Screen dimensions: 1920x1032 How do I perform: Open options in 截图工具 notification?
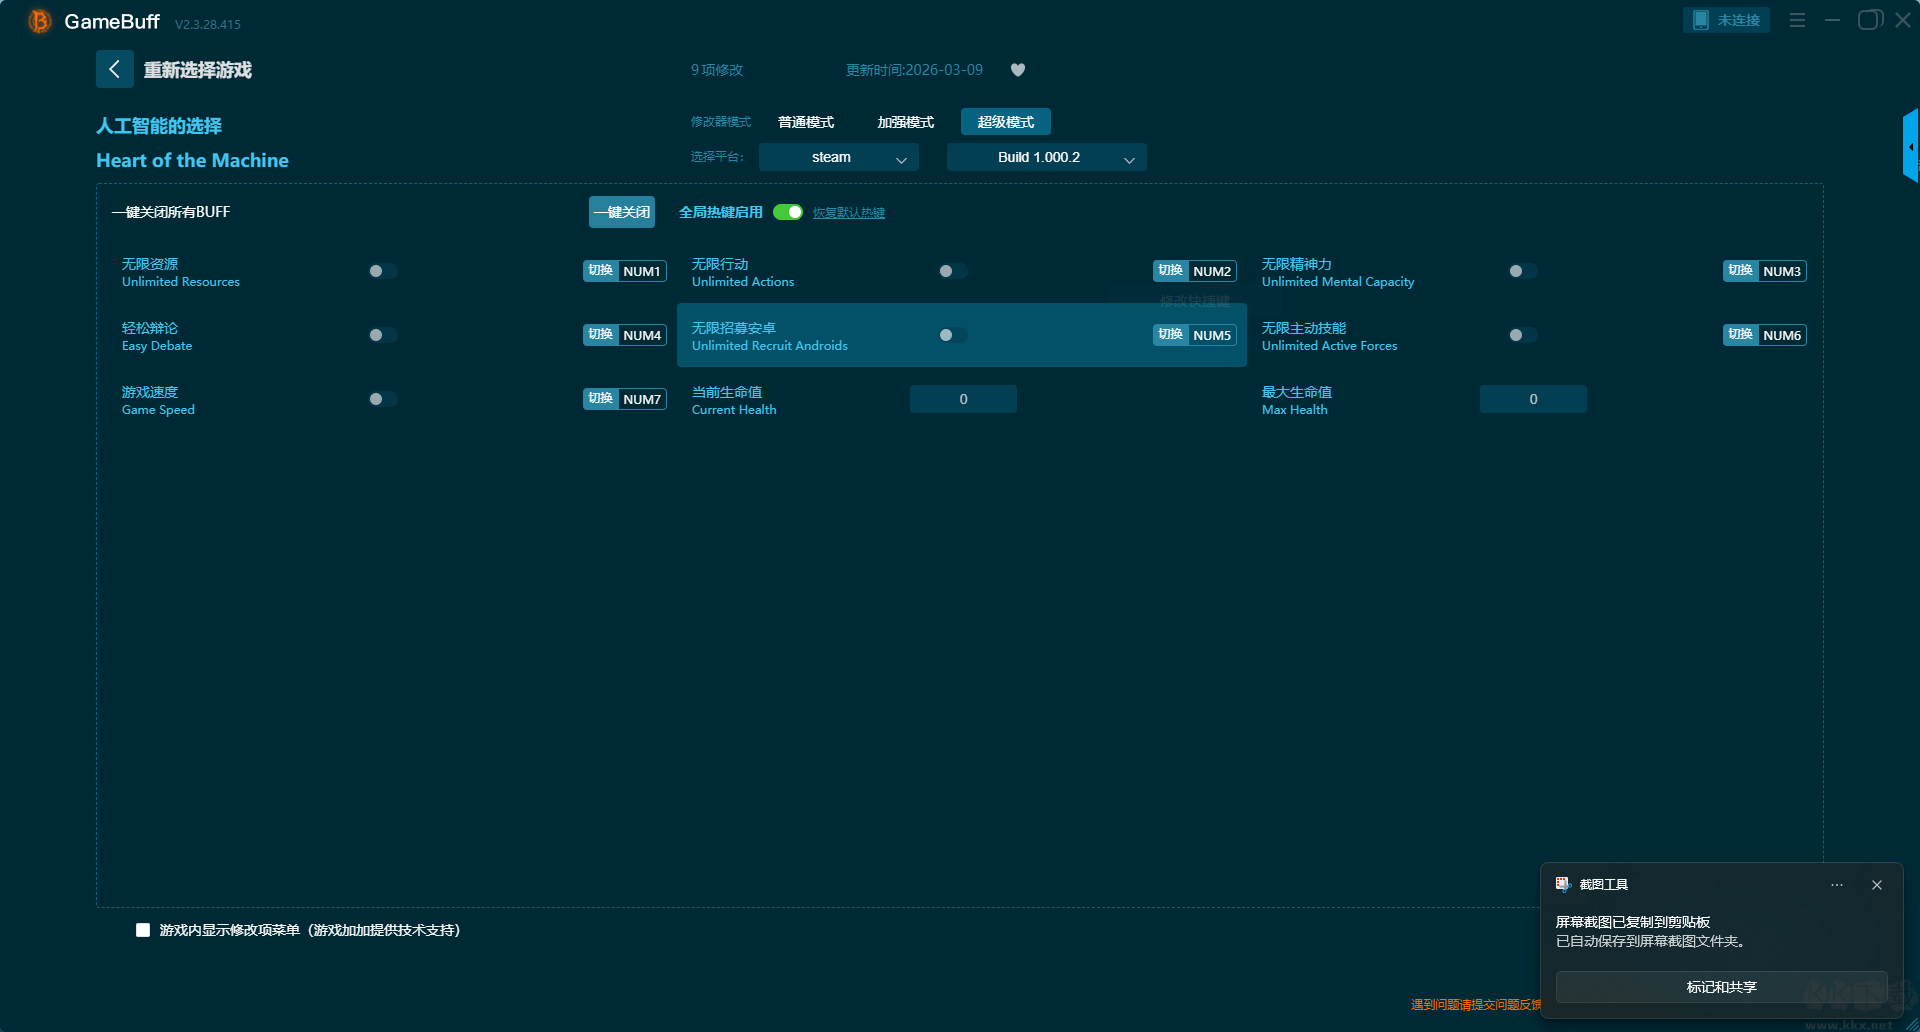click(1837, 885)
